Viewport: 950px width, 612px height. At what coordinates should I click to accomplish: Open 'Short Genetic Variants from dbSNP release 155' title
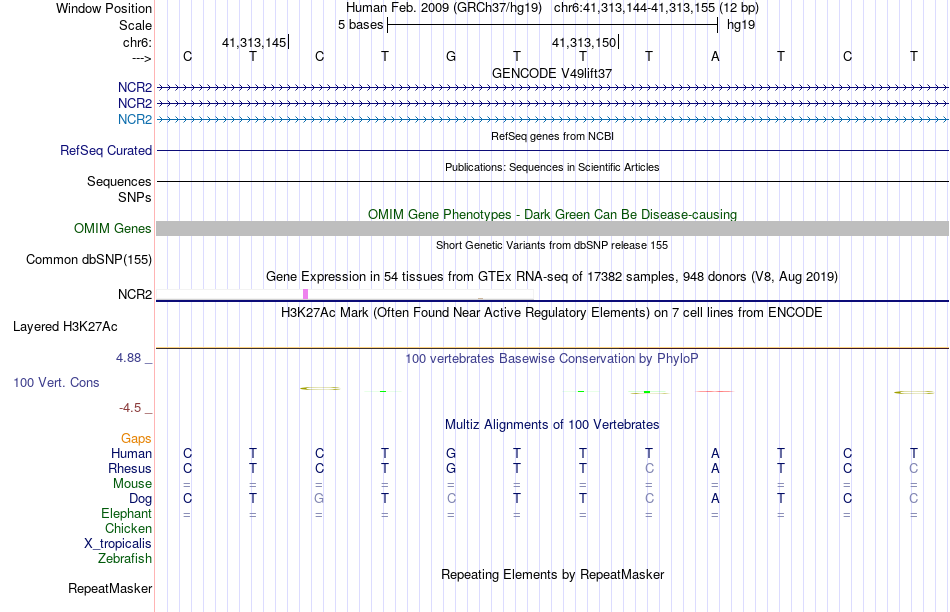(552, 245)
